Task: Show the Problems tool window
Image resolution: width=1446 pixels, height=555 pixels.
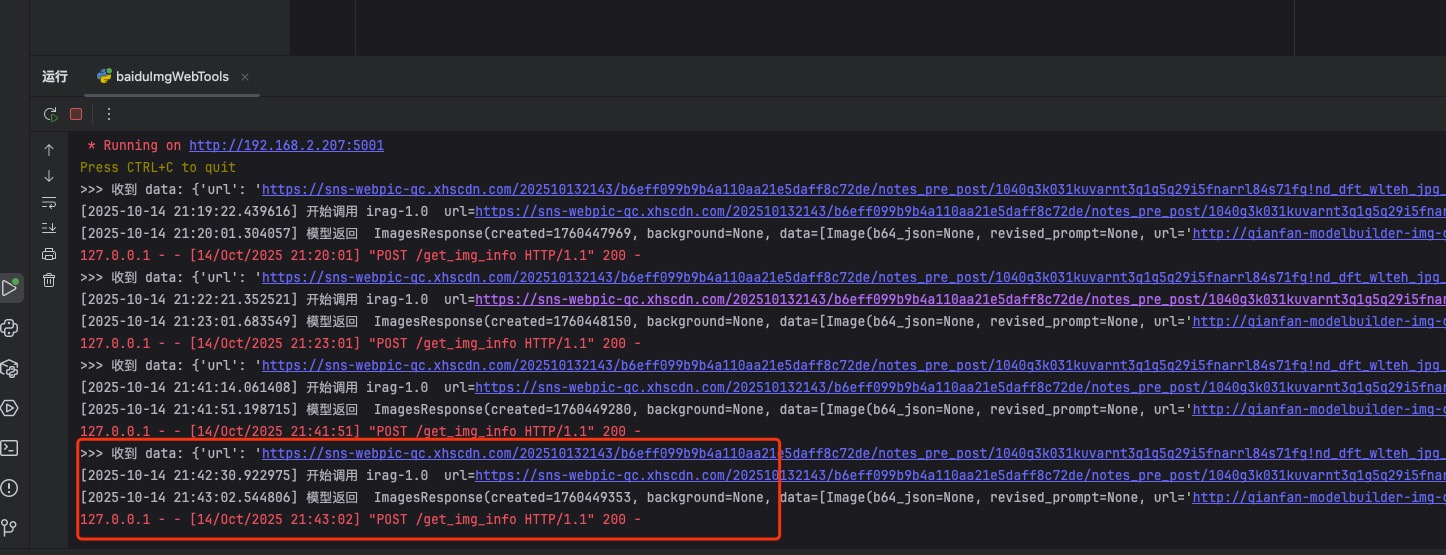Action: tap(10, 488)
